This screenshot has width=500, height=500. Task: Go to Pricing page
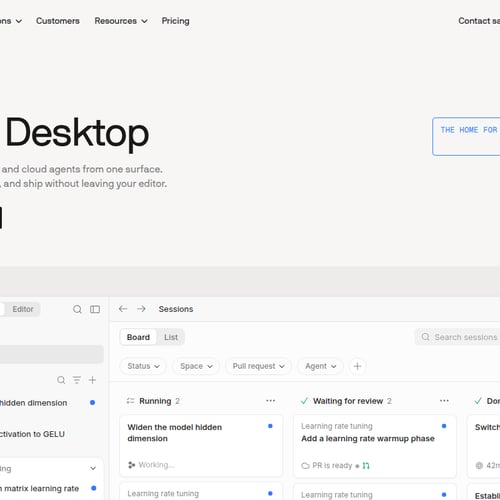[175, 21]
